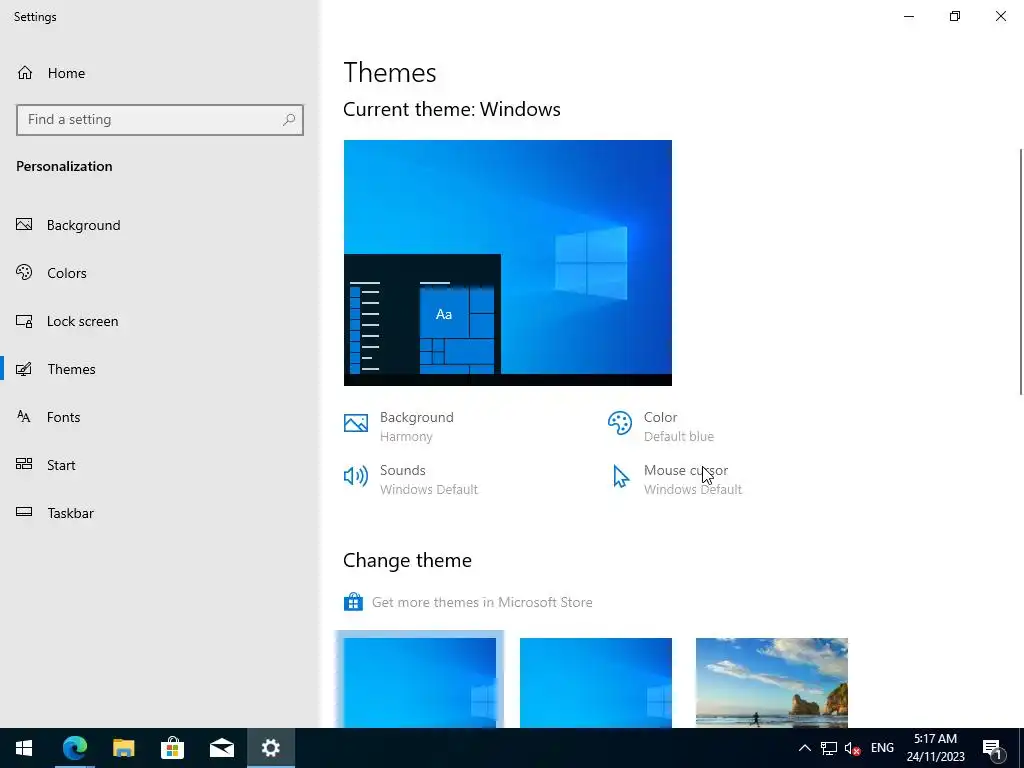Image resolution: width=1024 pixels, height=768 pixels.
Task: Click the search magnifier icon
Action: click(289, 120)
